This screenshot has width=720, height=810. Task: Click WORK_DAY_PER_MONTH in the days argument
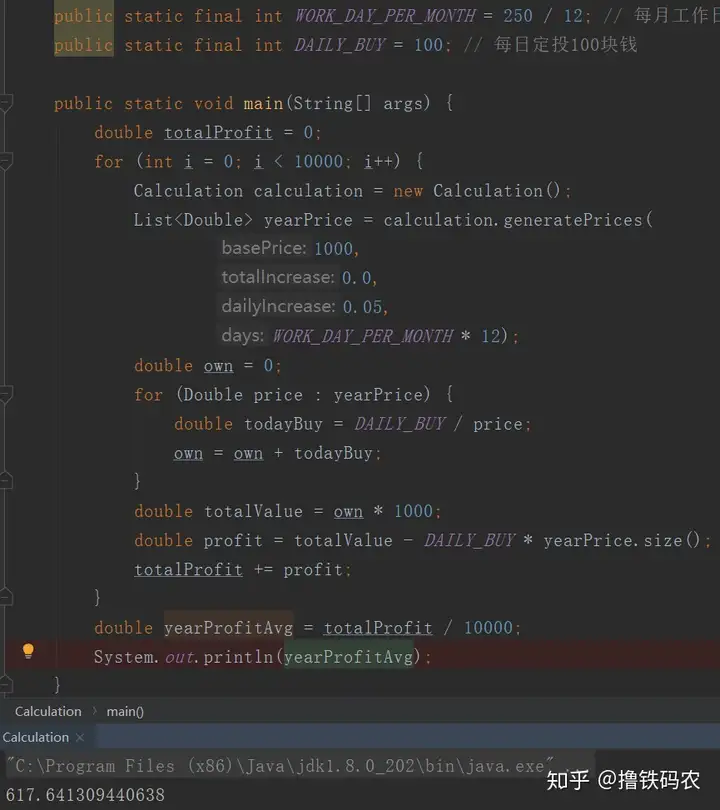click(x=363, y=336)
